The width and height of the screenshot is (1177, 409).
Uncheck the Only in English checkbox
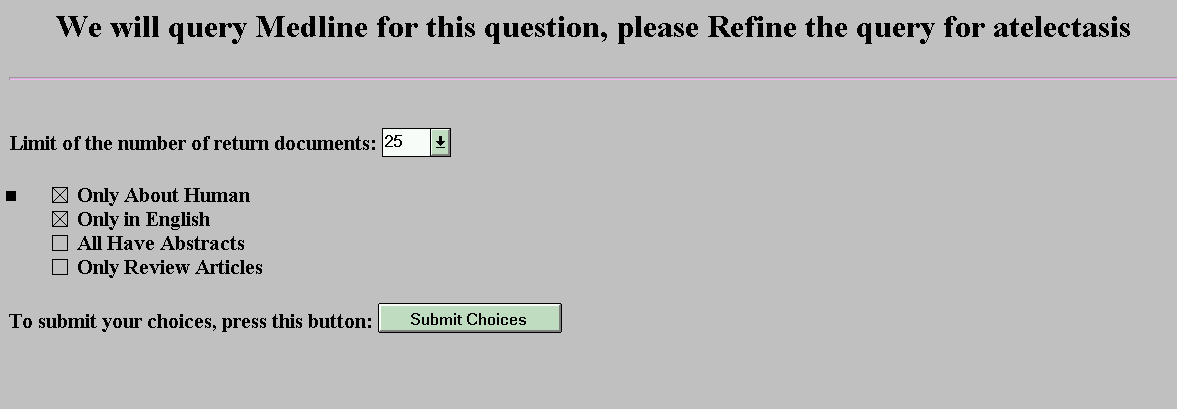60,220
